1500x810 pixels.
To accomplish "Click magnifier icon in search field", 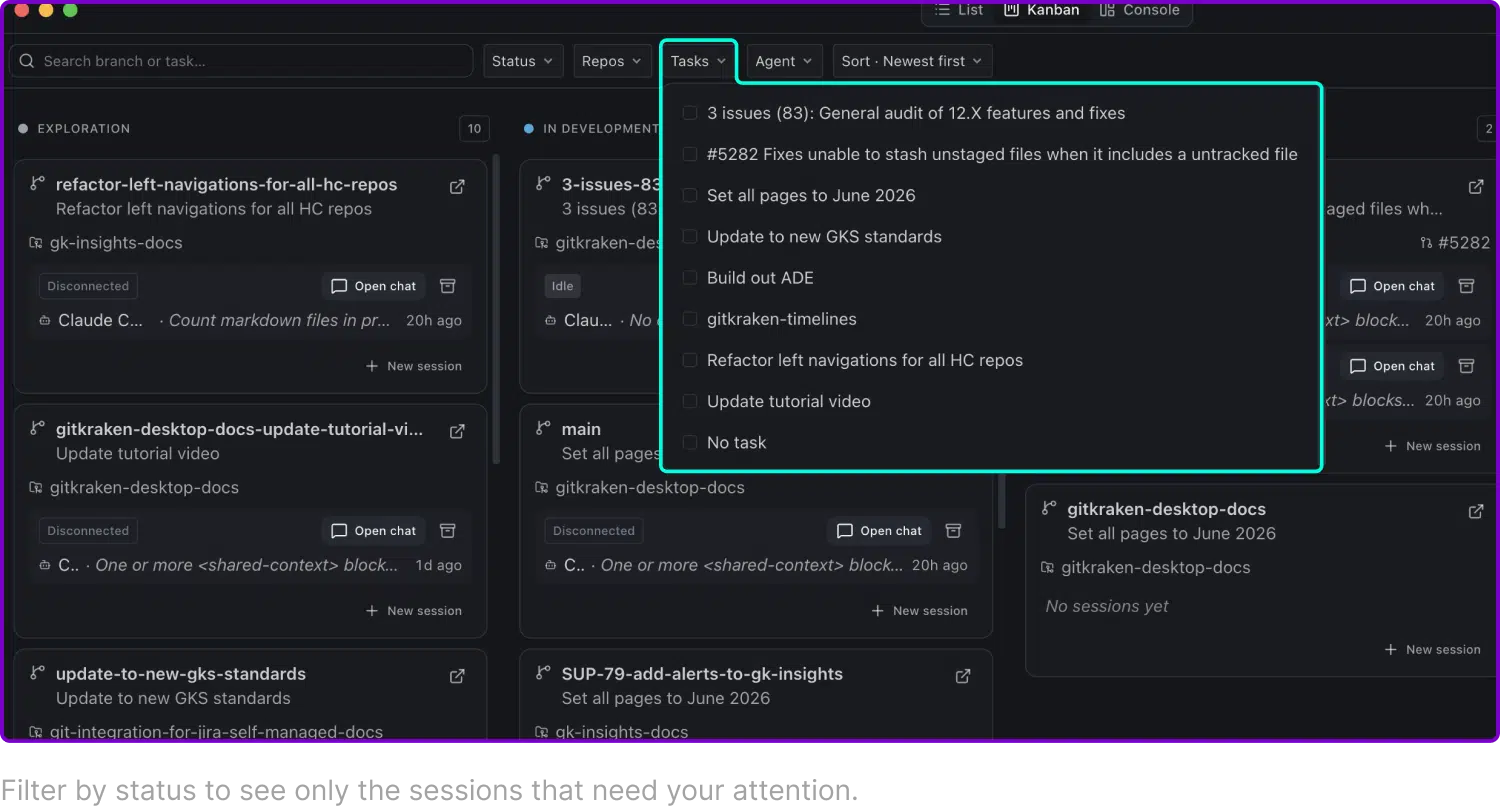I will click(27, 61).
